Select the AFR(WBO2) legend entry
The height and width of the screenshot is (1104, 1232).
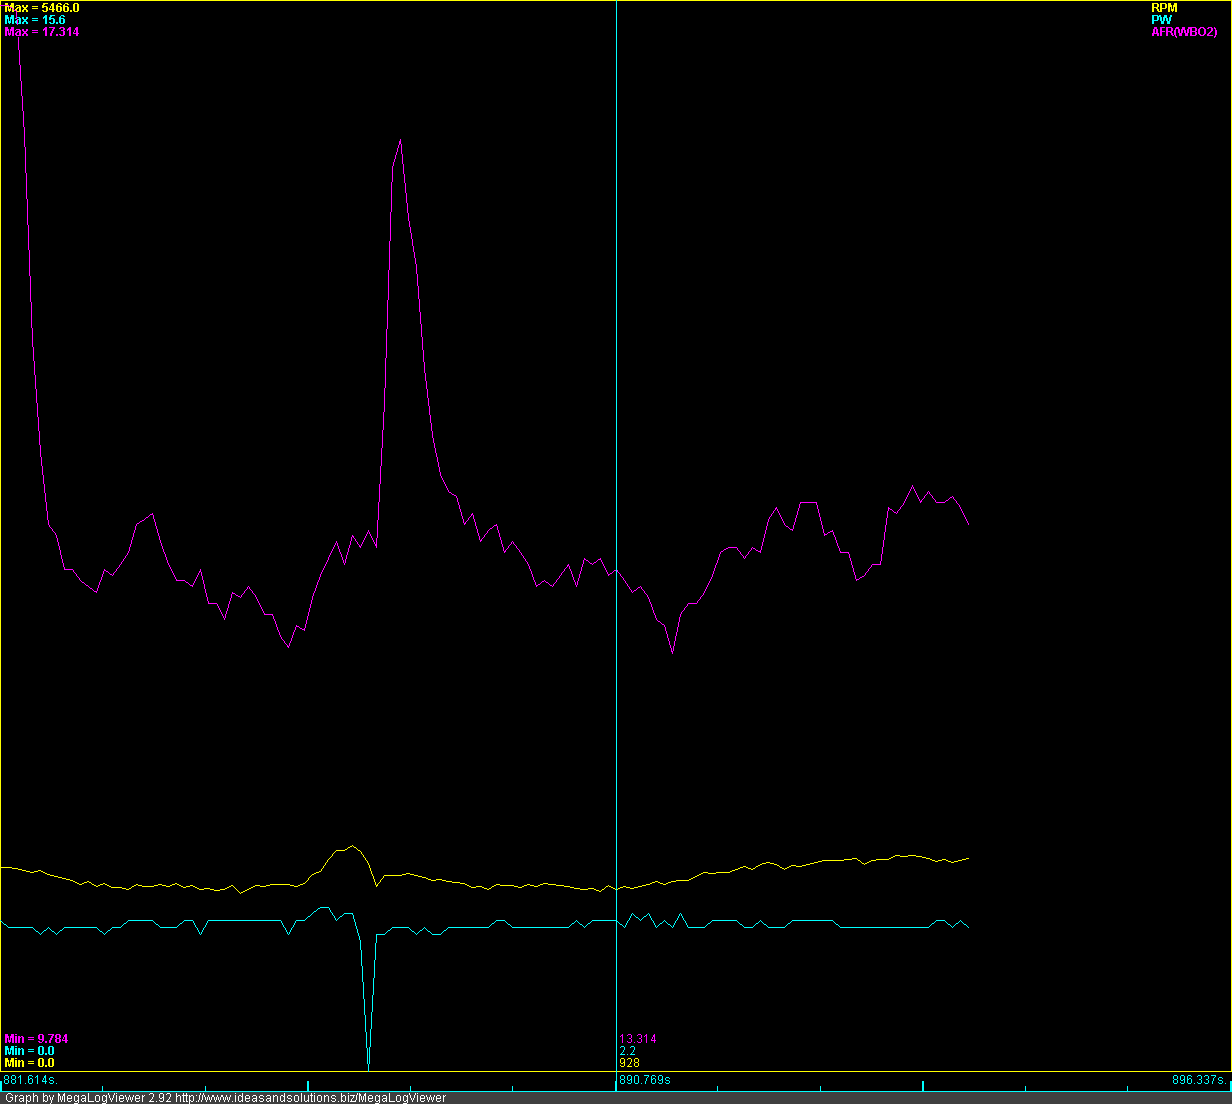(1184, 32)
